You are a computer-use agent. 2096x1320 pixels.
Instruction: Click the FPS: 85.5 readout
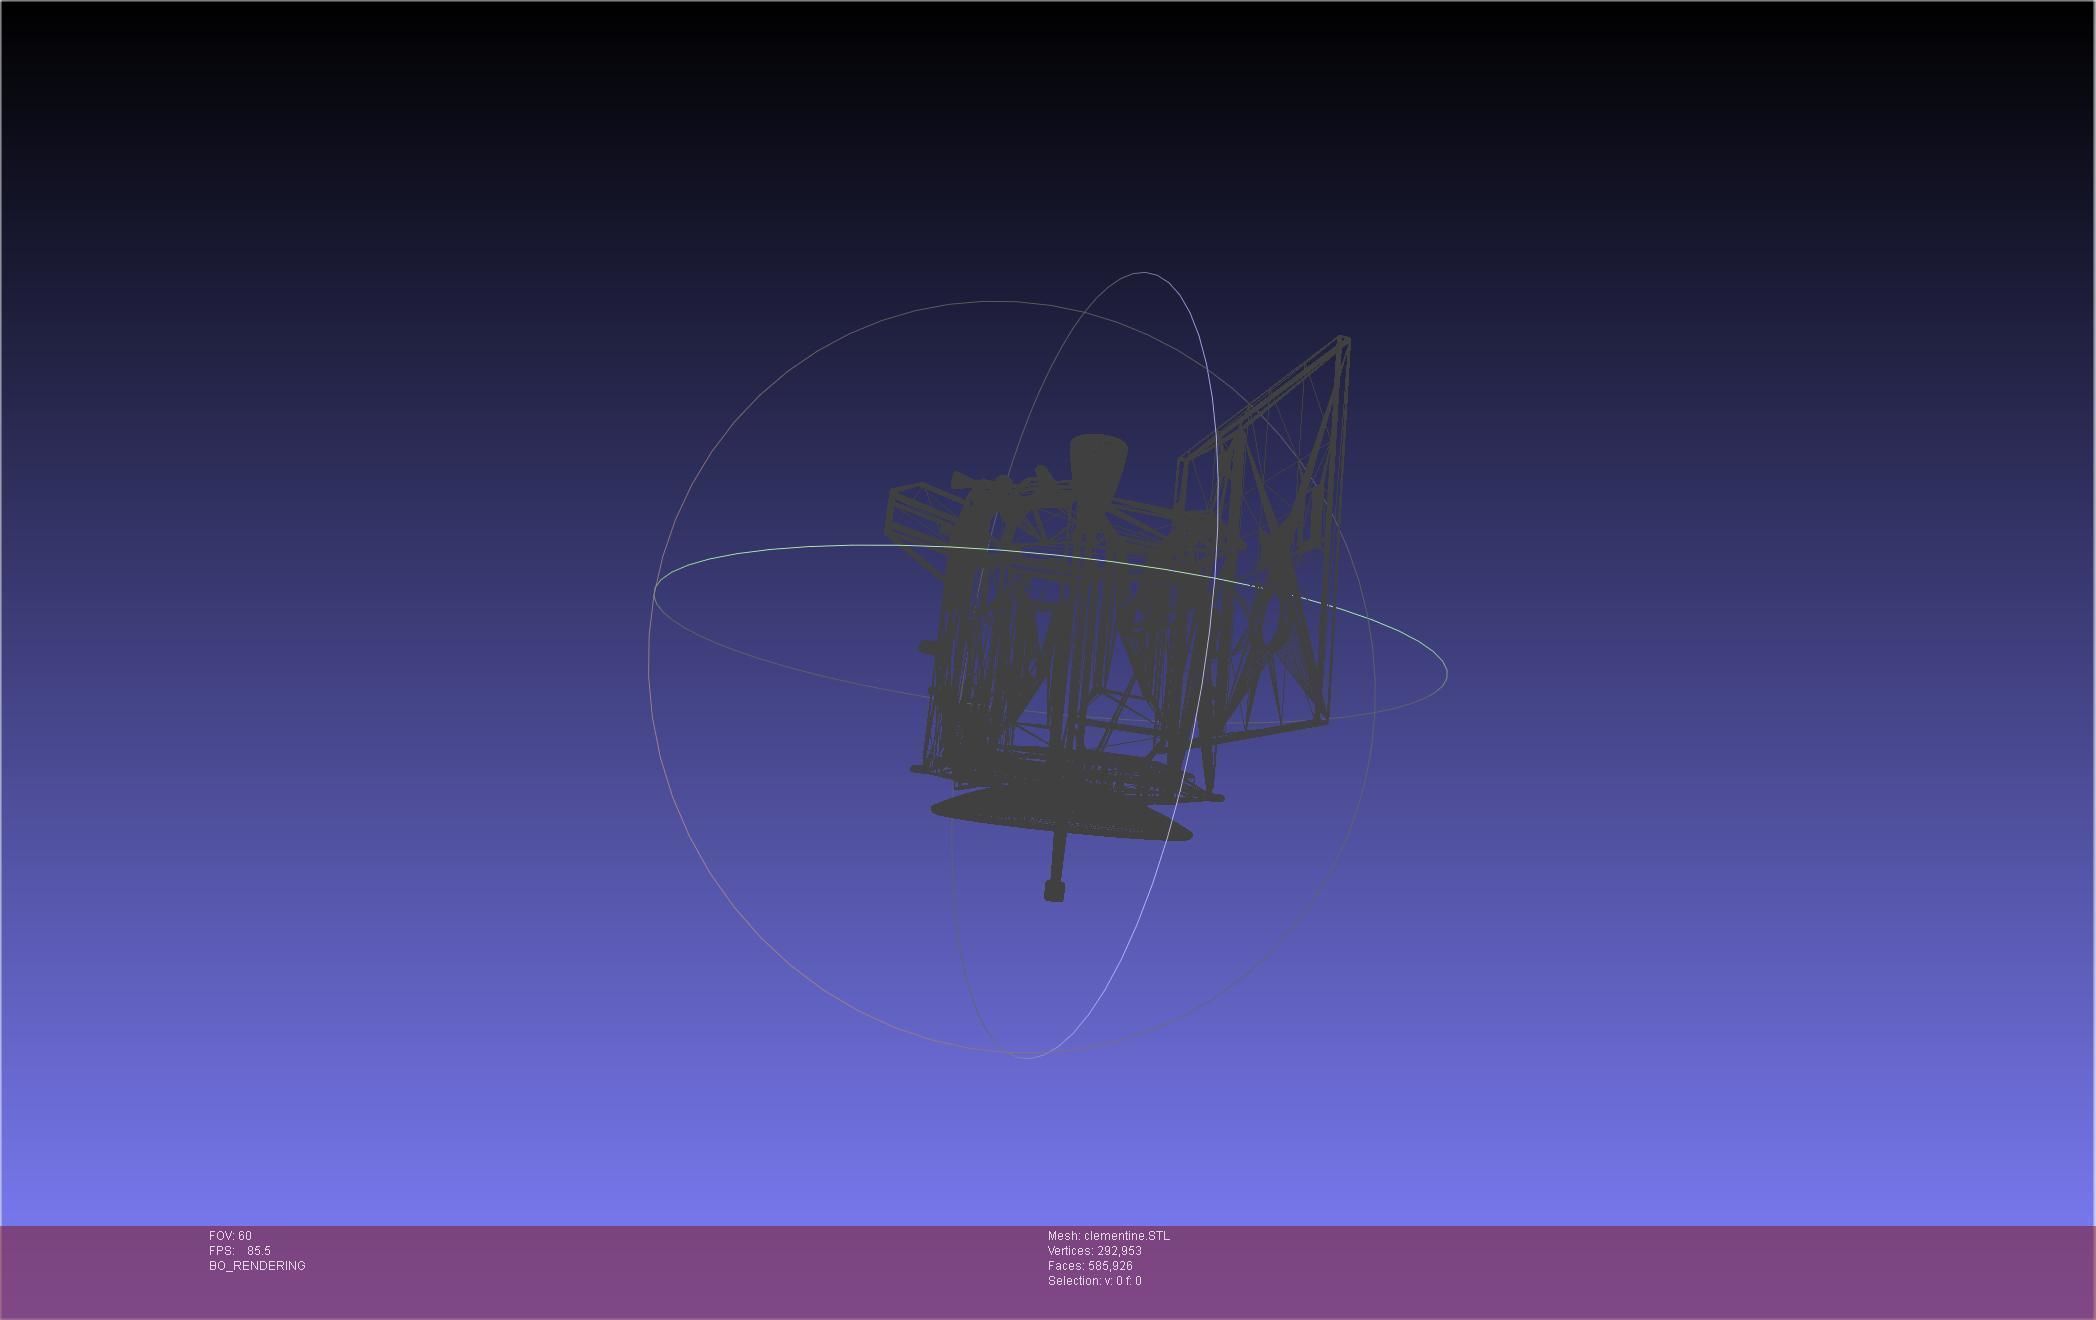(x=240, y=1251)
